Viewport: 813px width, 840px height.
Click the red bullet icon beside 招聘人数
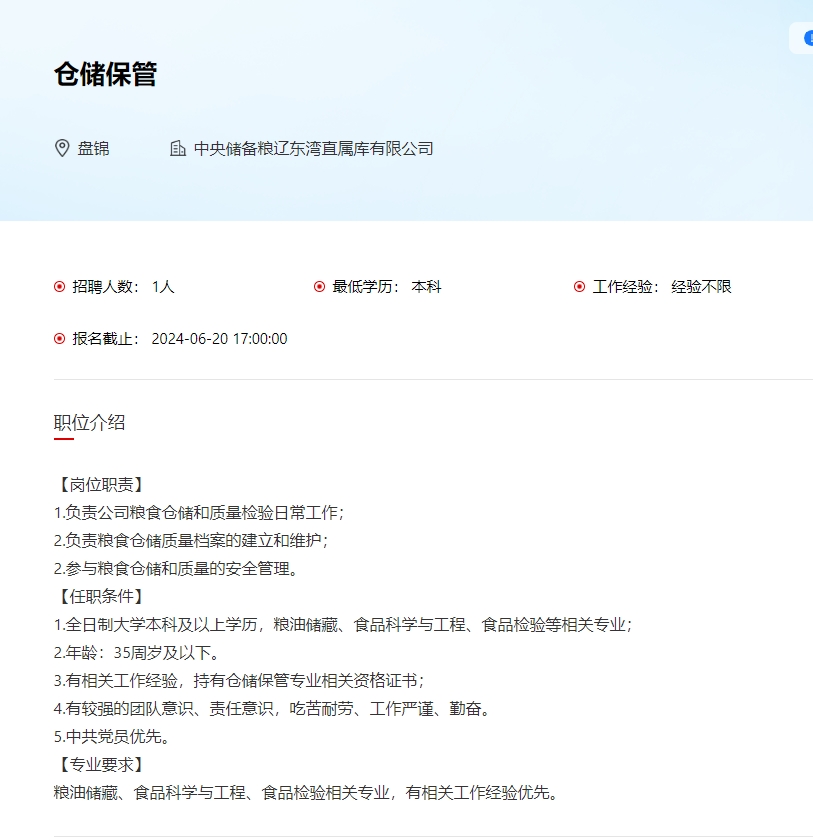click(x=59, y=287)
